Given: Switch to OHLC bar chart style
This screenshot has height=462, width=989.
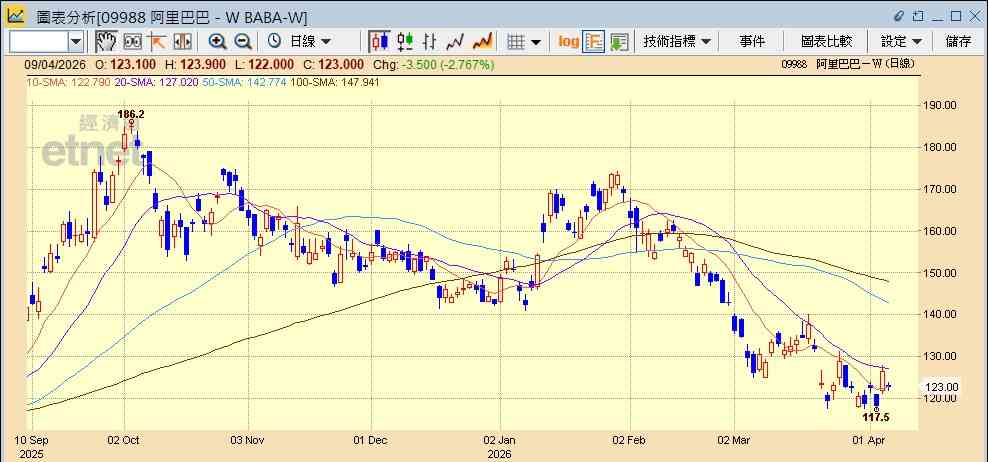Looking at the screenshot, I should pos(430,42).
